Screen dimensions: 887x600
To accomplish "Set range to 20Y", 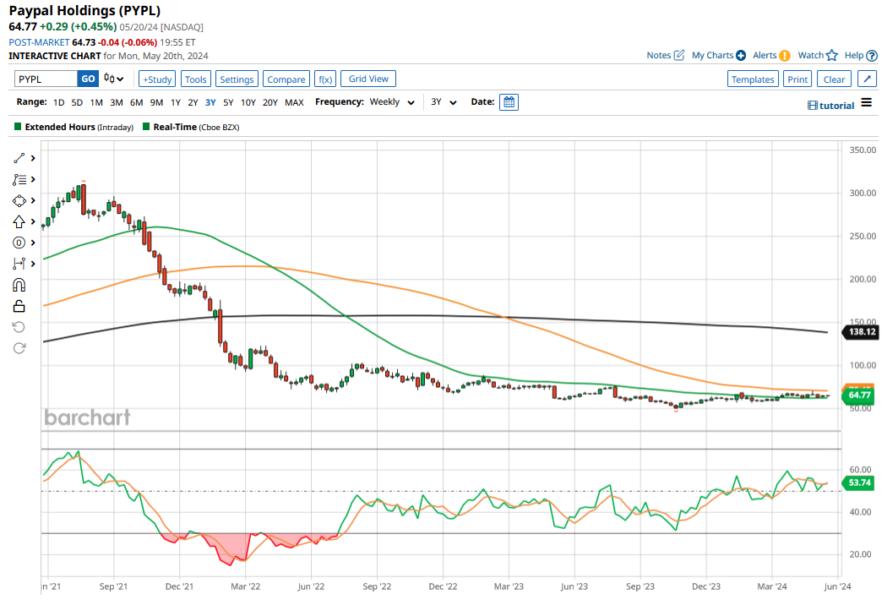I will click(270, 102).
